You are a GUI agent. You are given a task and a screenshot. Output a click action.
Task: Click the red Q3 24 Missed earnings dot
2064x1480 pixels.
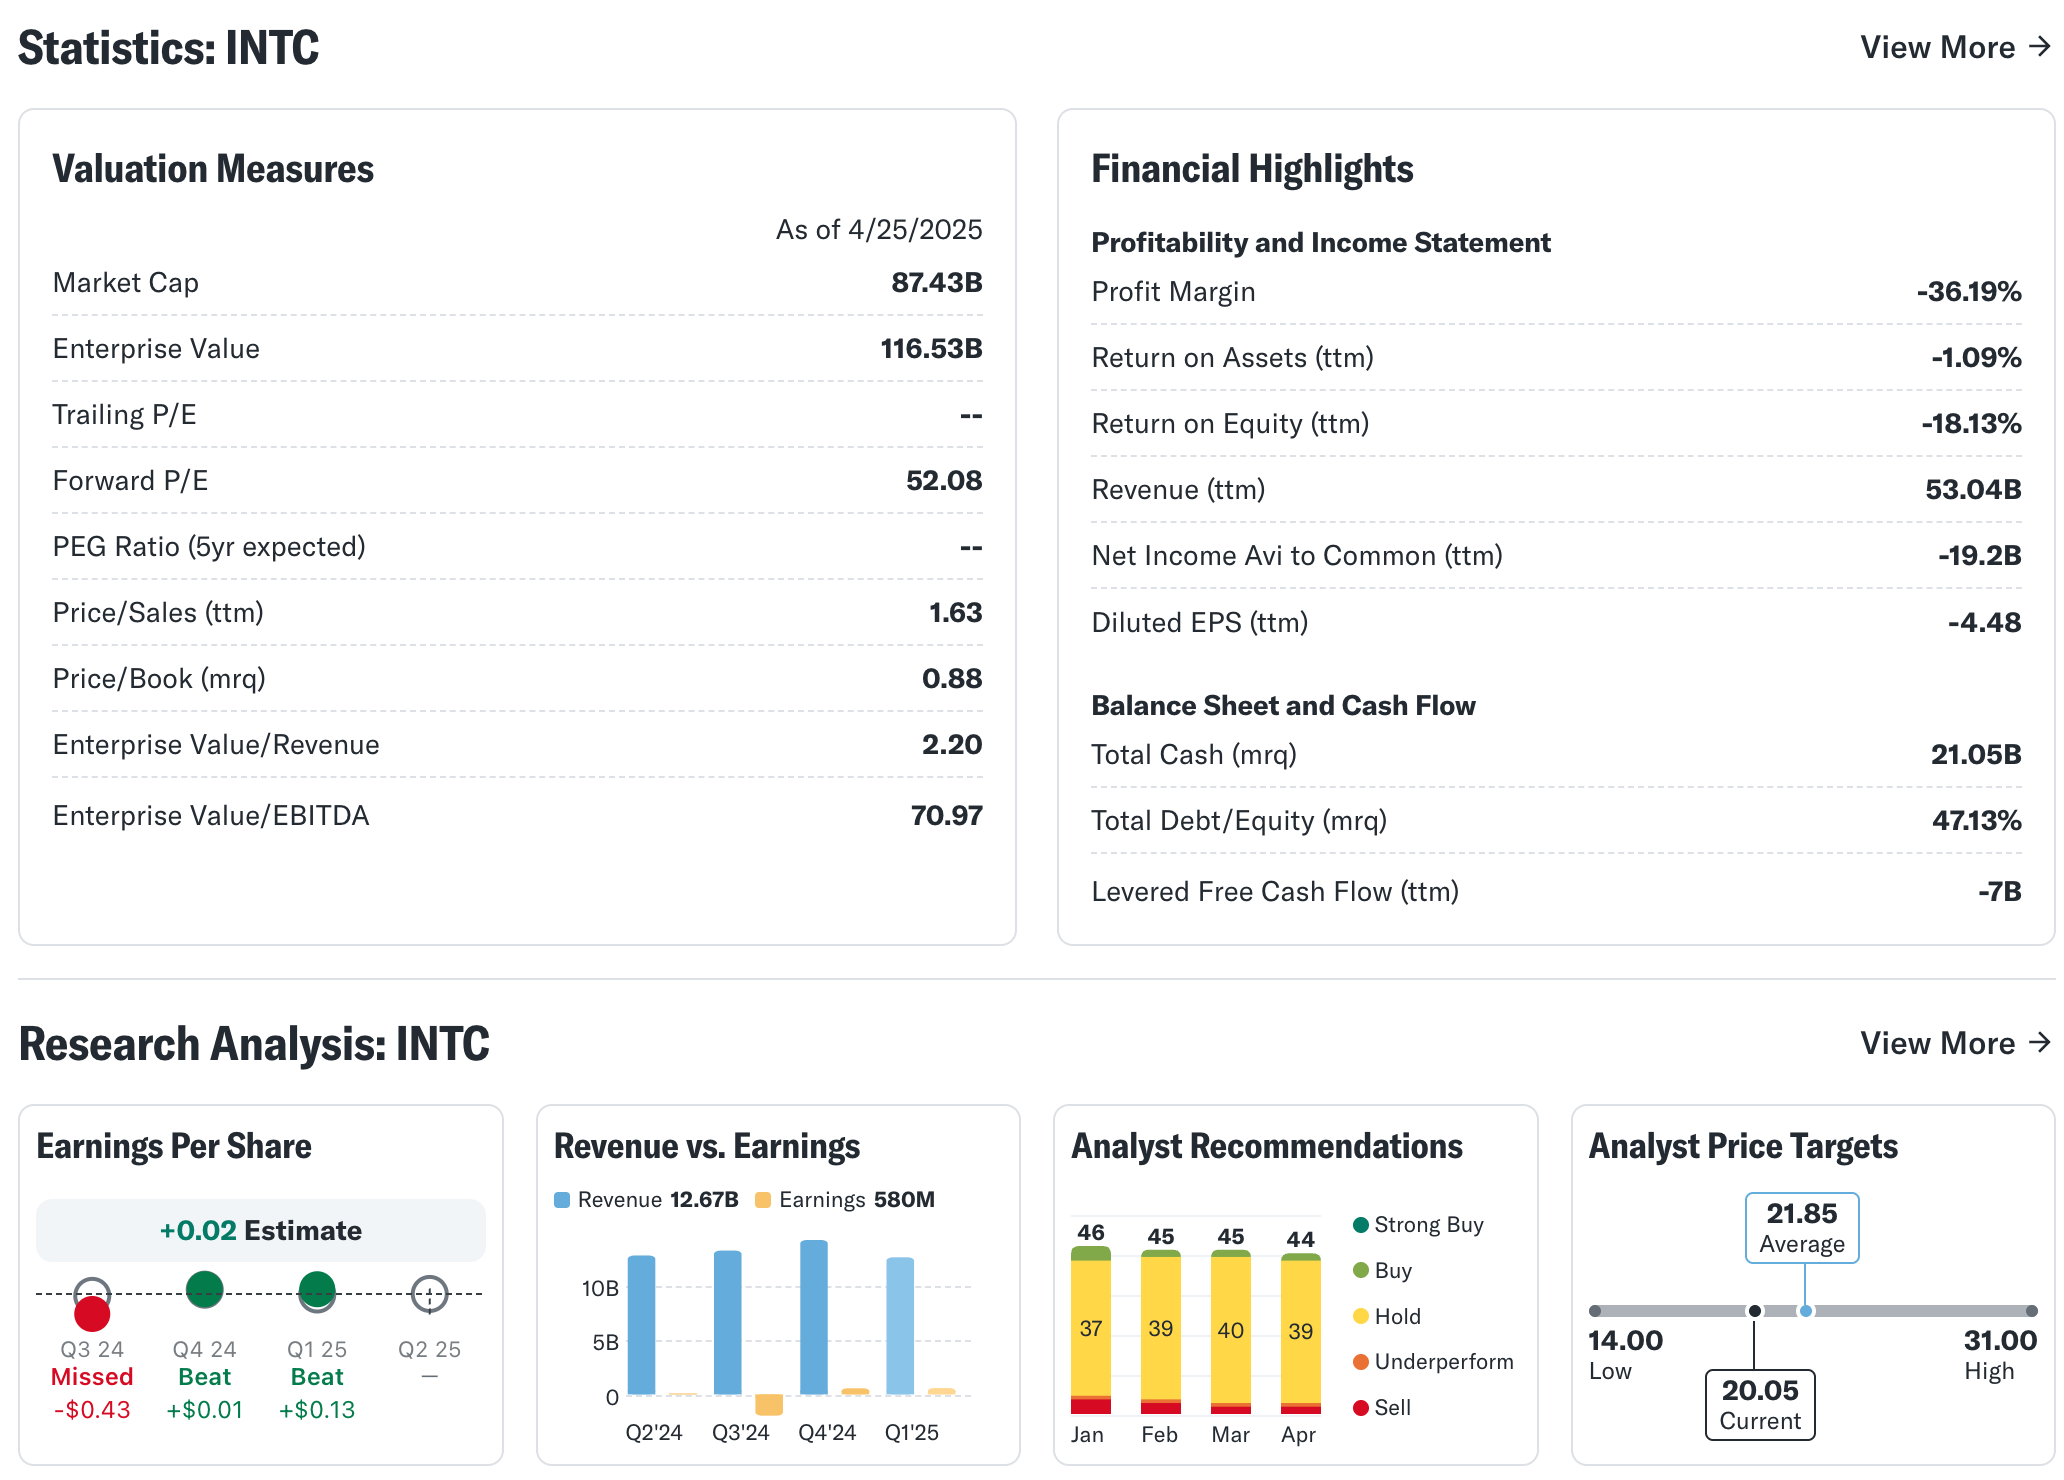click(x=92, y=1313)
